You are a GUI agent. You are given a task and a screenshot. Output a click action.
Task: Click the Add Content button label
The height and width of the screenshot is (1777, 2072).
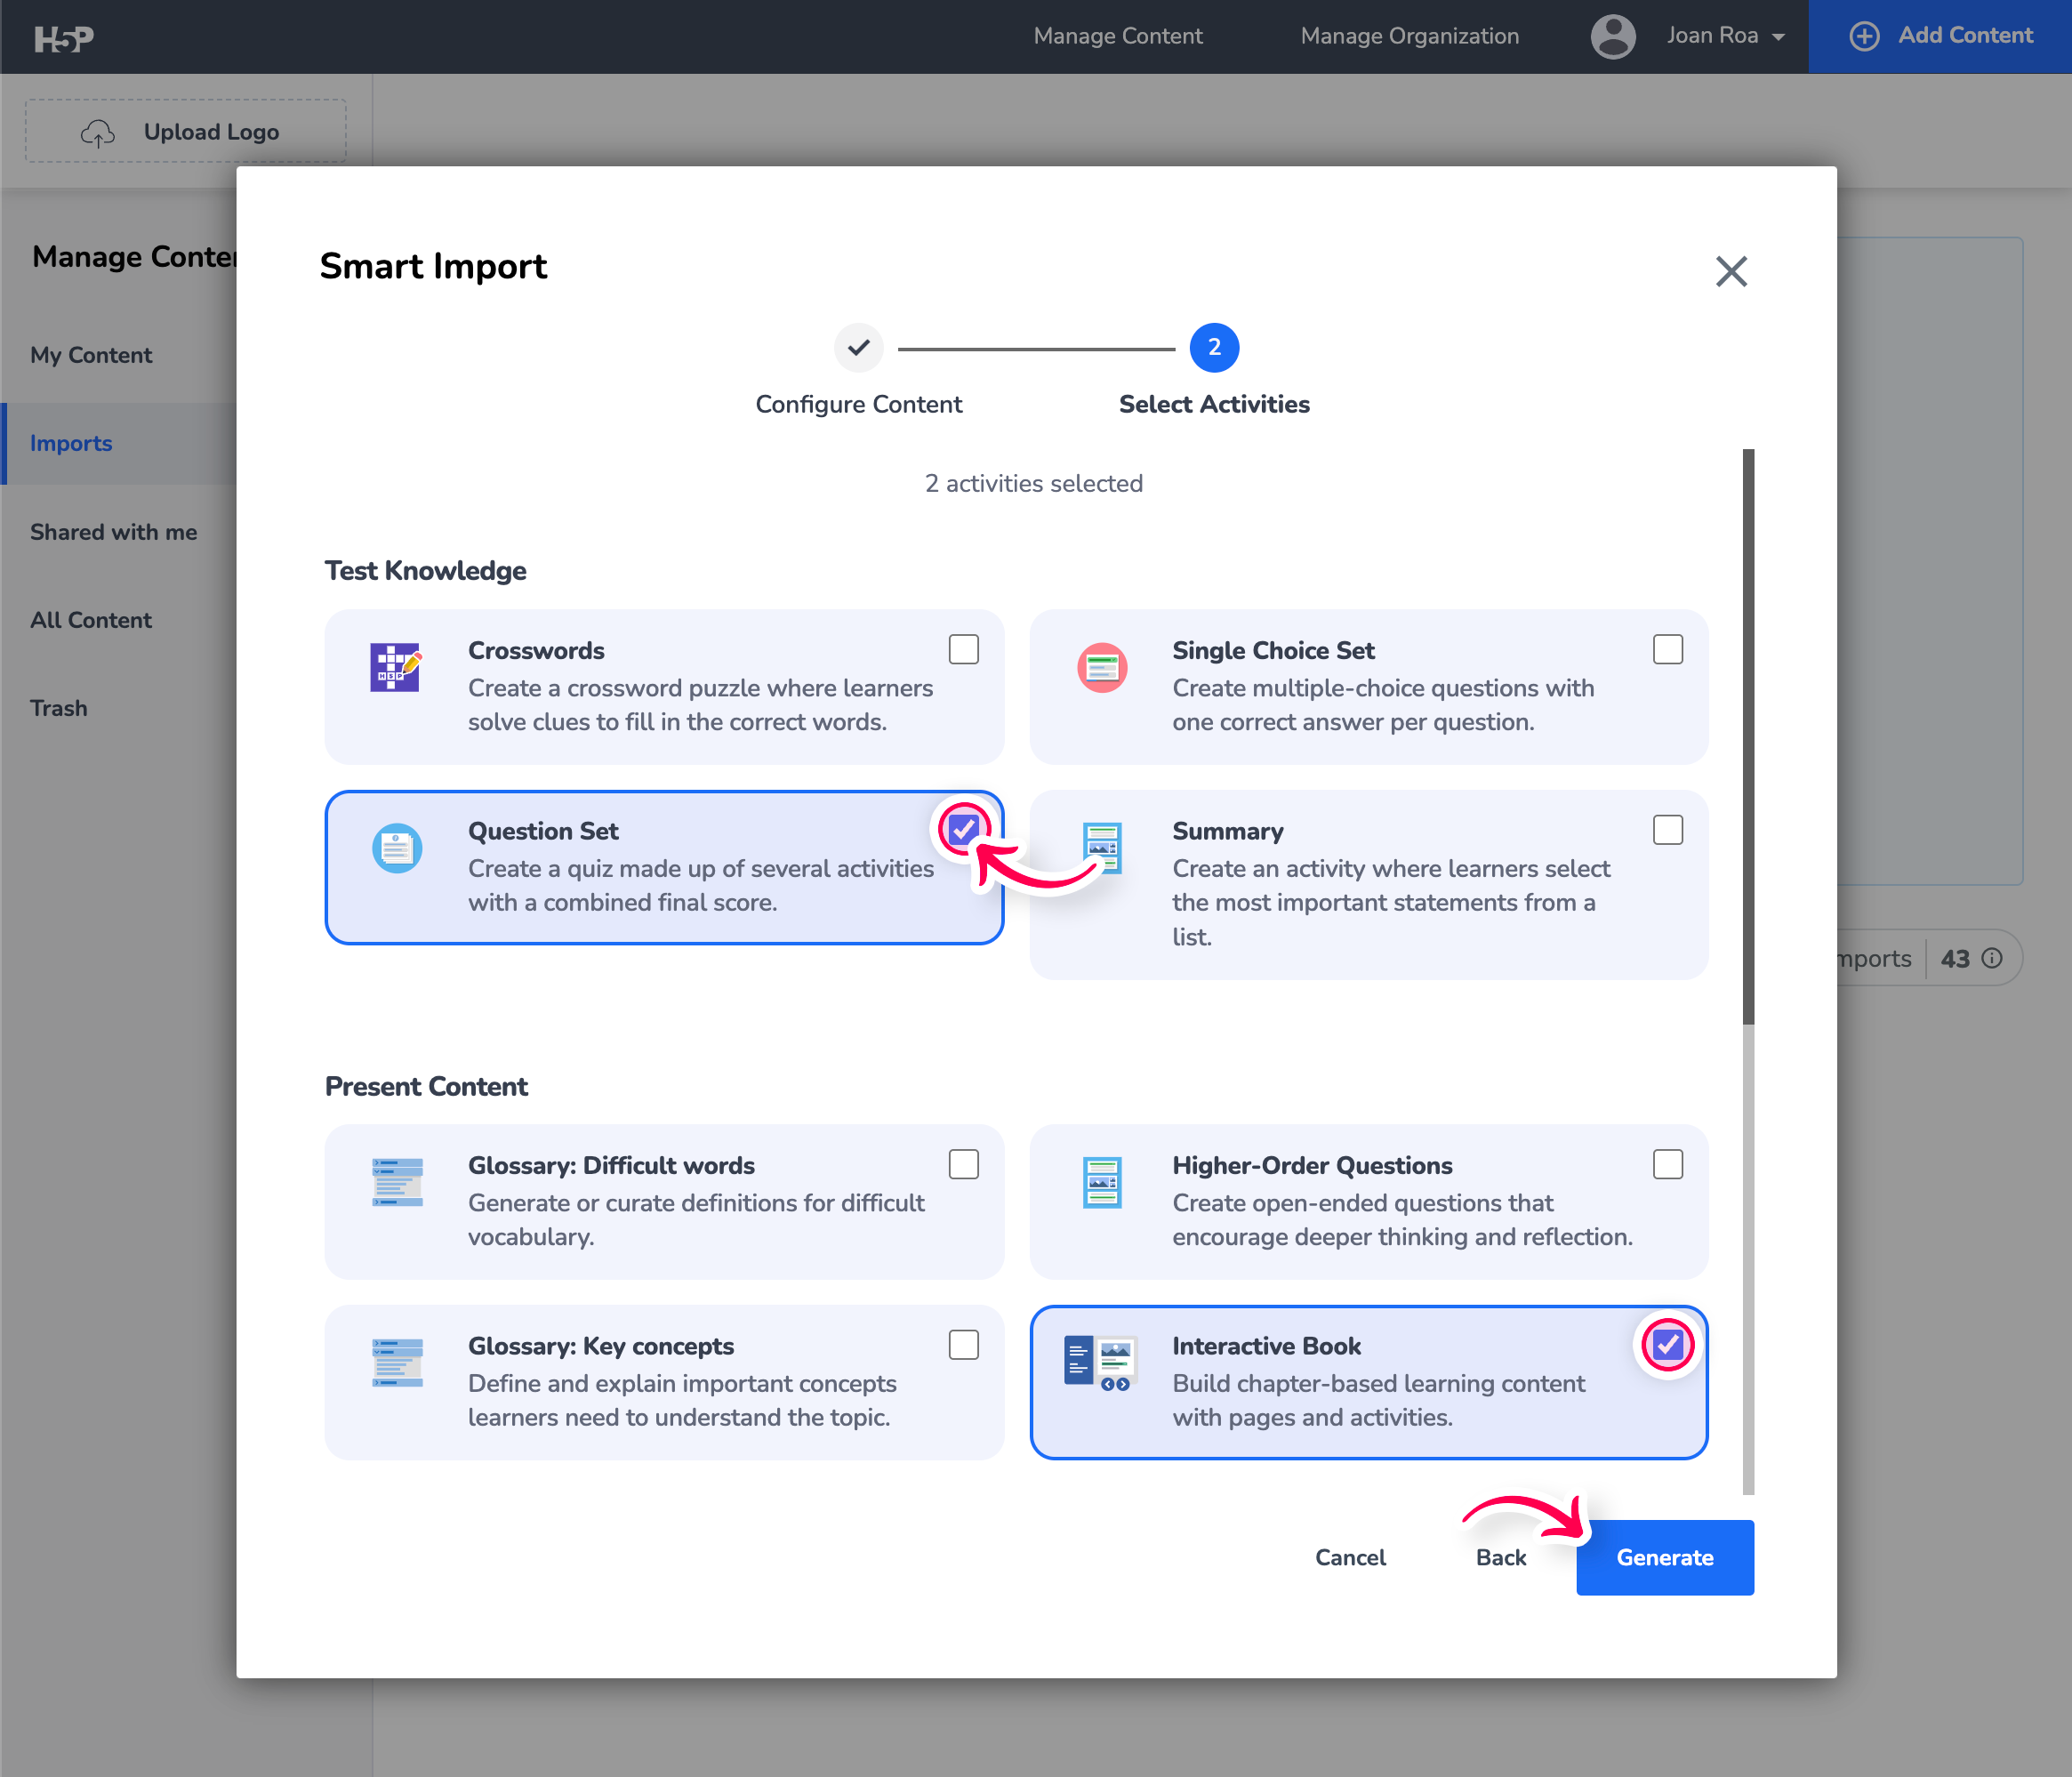point(1965,35)
